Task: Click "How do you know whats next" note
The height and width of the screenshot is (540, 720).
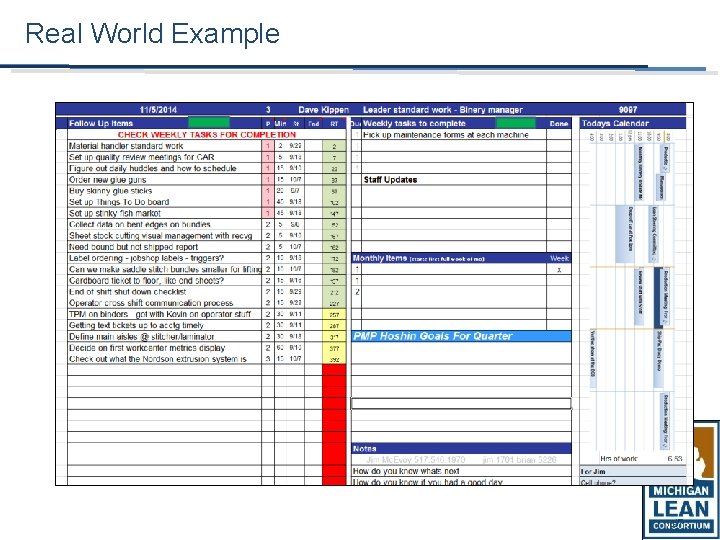Action: click(406, 471)
